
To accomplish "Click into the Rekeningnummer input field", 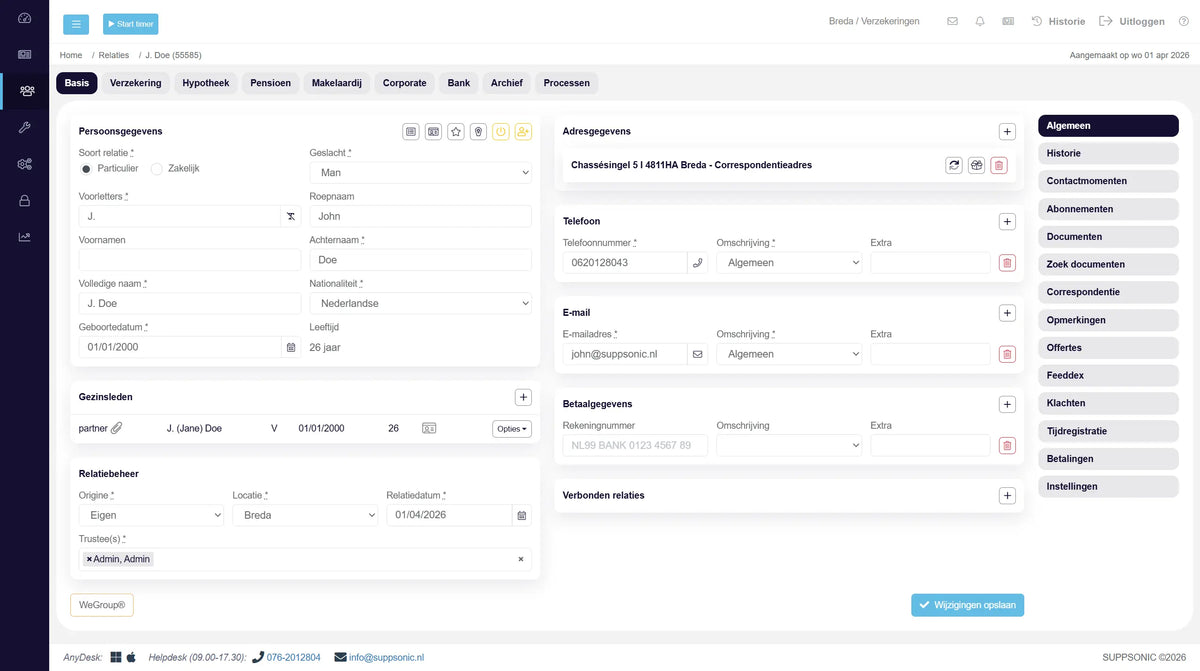I will click(635, 445).
